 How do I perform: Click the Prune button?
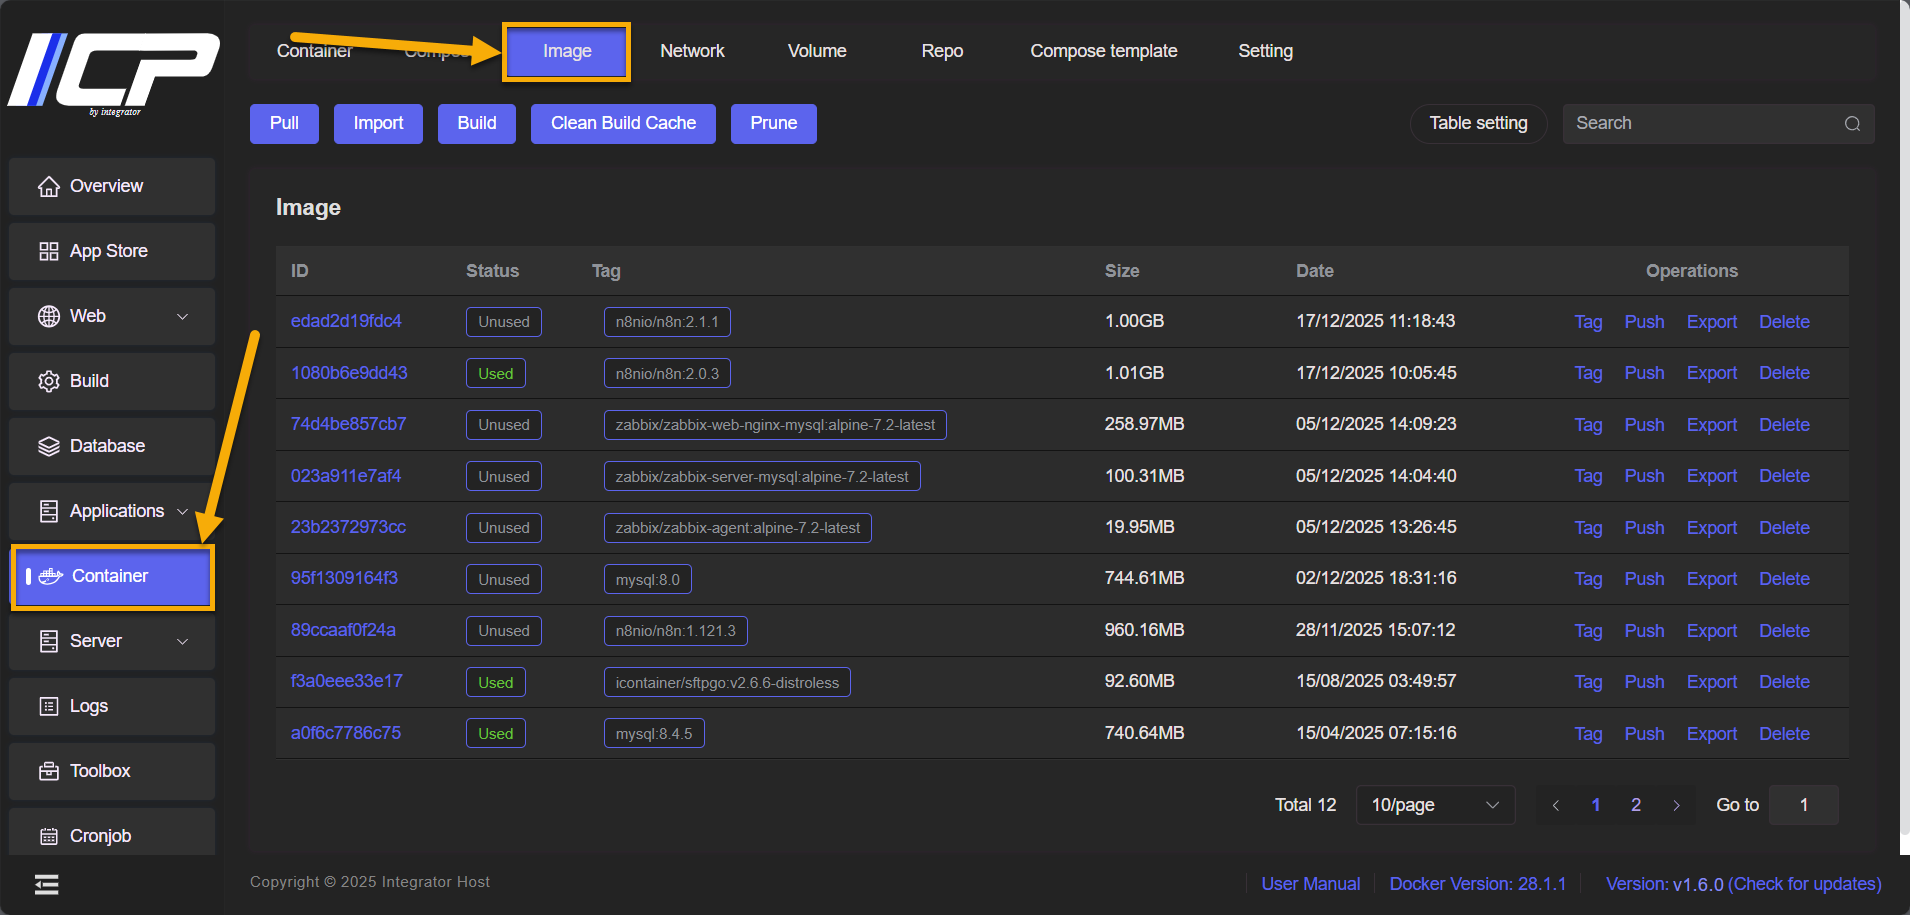[774, 124]
